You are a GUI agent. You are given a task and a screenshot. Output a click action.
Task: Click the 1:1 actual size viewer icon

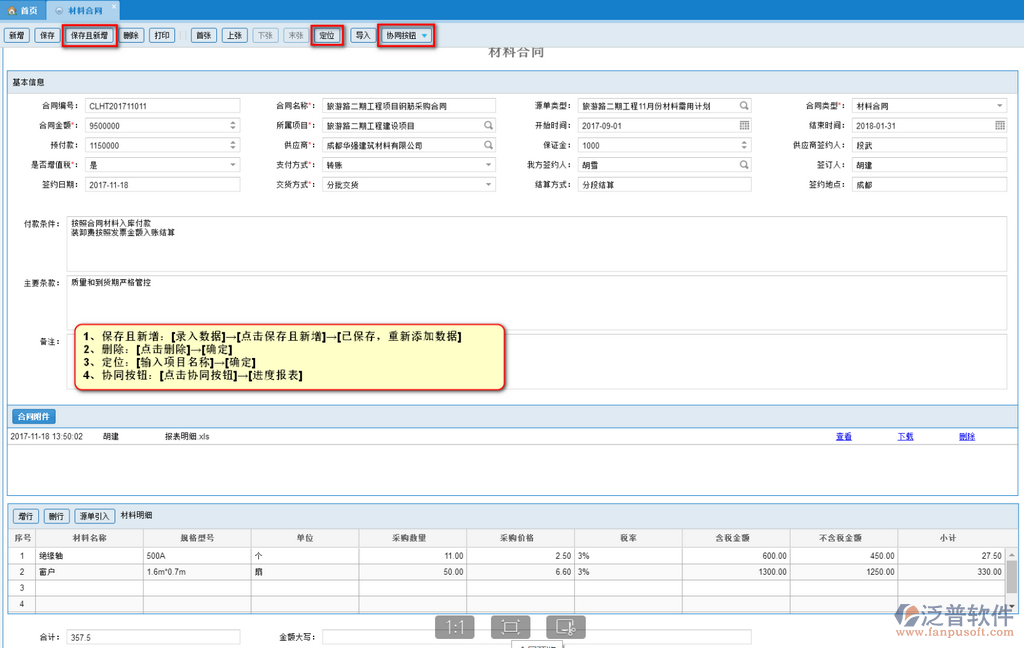(455, 627)
